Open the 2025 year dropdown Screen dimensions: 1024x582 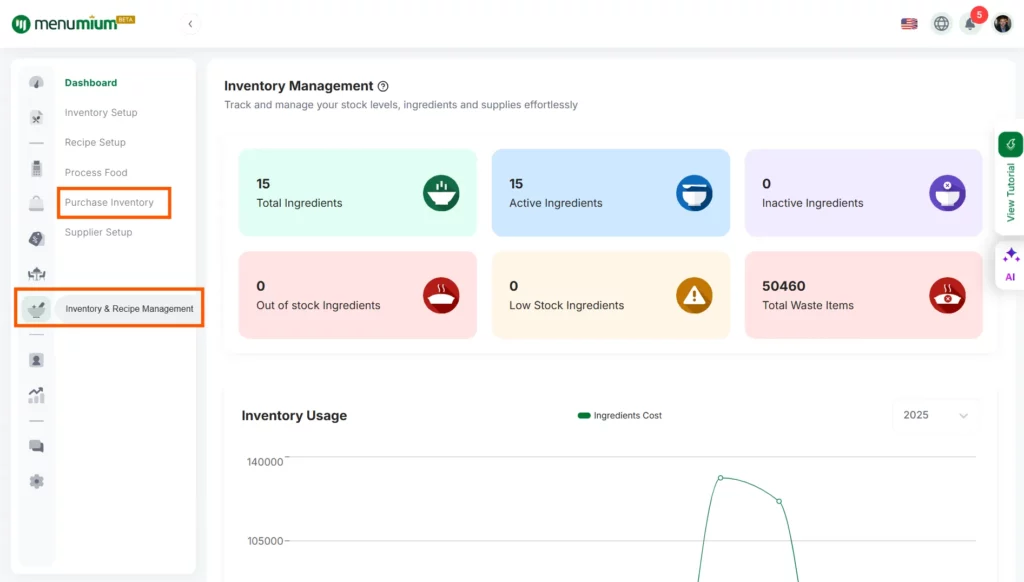tap(935, 415)
